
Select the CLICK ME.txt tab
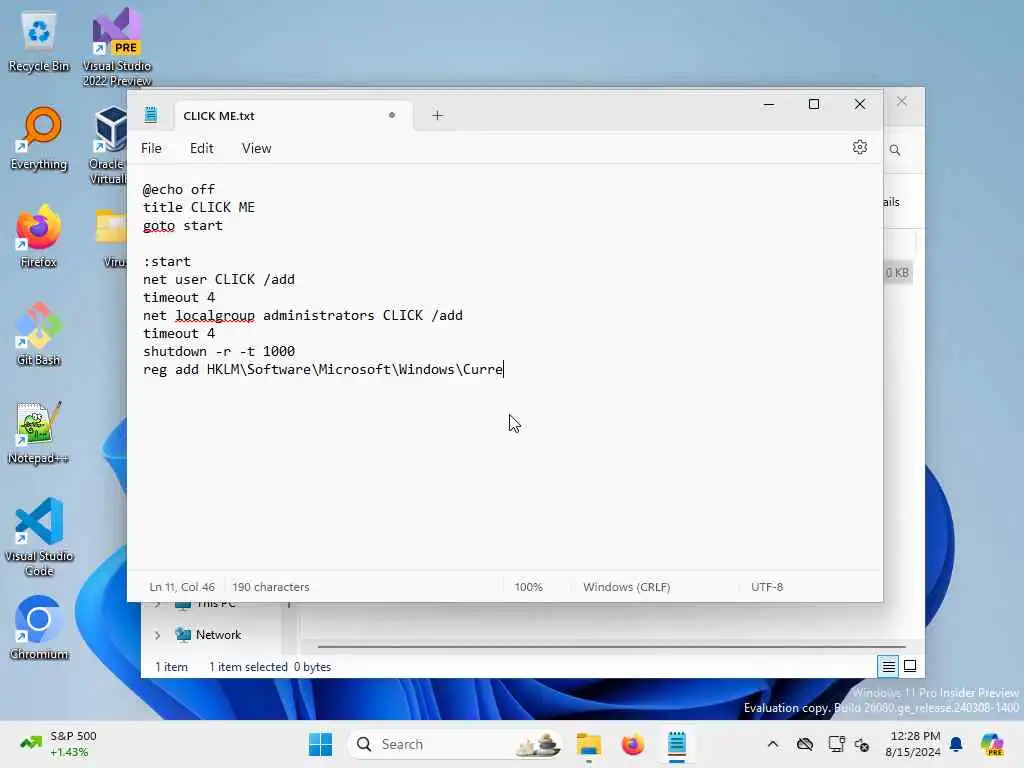point(293,116)
